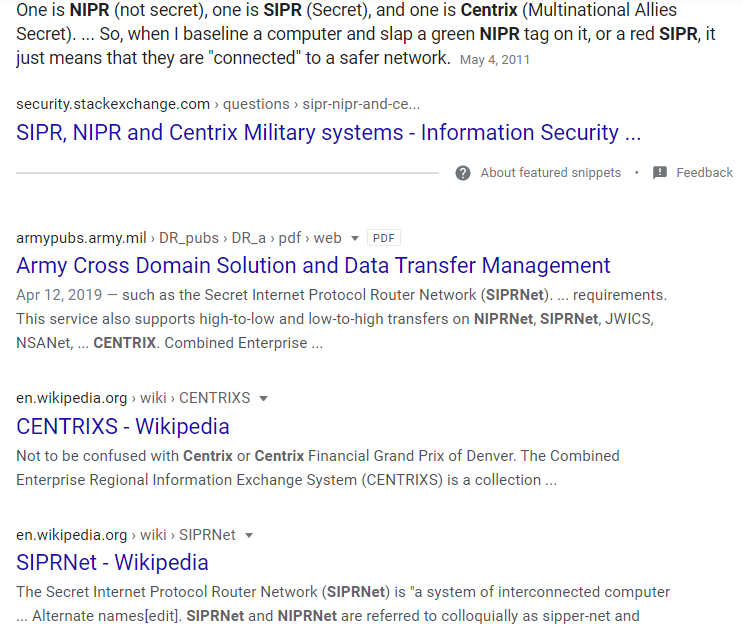Click the Apr 12, 2019 date text
The image size is (743, 626).
point(59,295)
